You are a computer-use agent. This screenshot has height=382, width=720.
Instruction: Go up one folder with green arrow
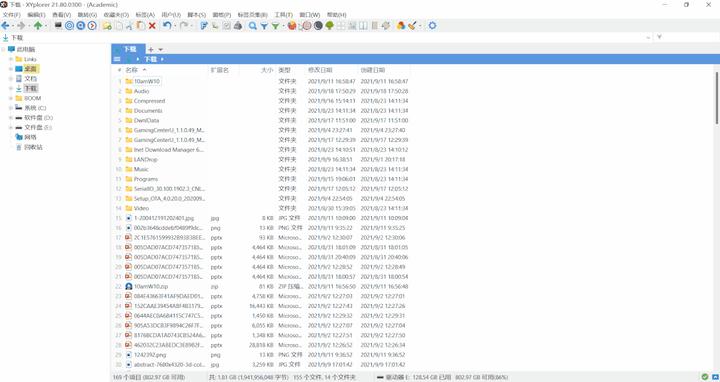tap(38, 26)
